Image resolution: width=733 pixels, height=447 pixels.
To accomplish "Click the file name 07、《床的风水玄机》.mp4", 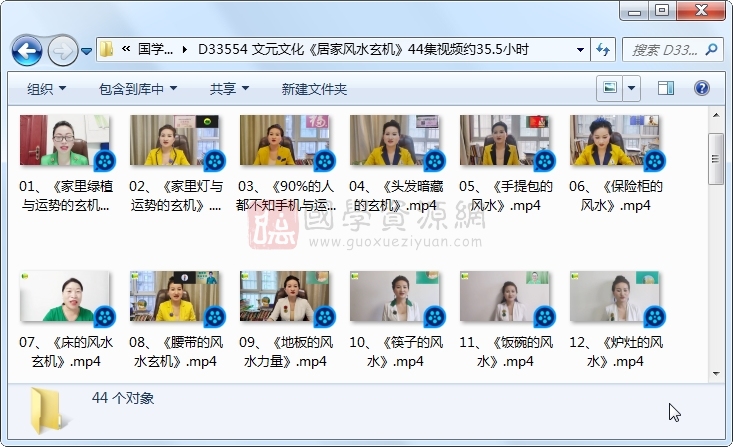I will click(x=66, y=352).
